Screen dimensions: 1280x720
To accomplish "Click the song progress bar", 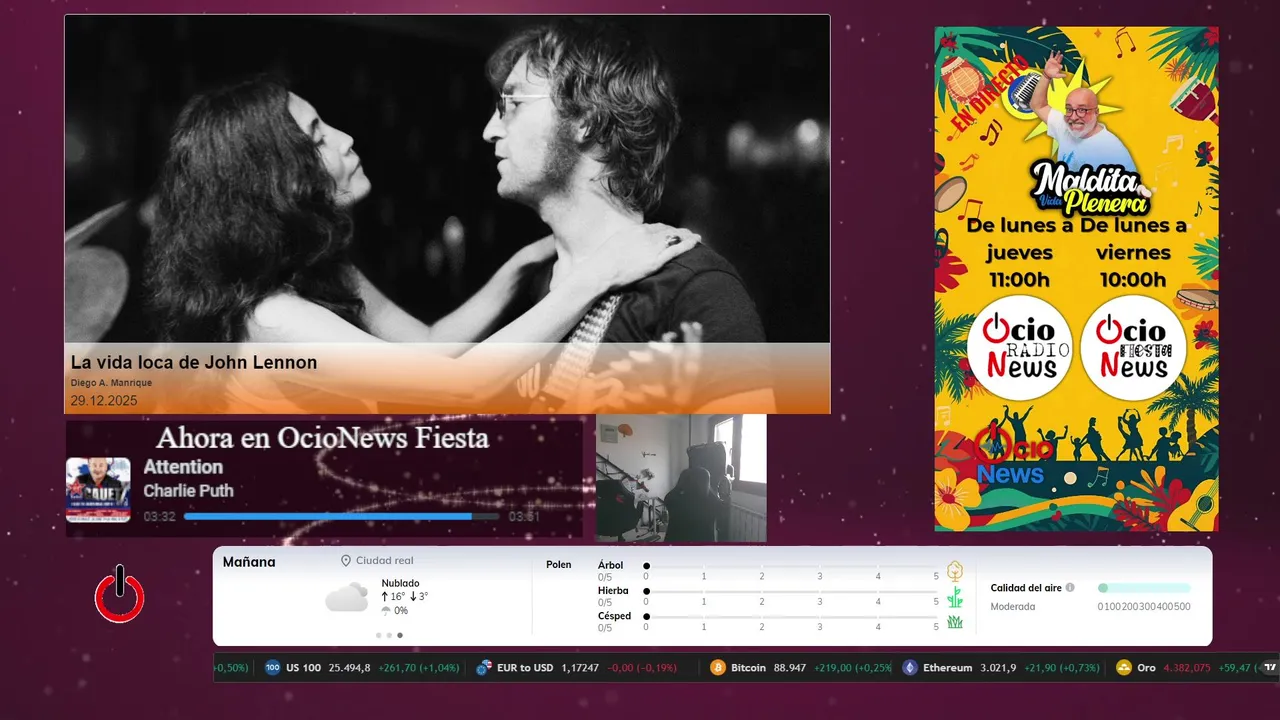I will (341, 517).
